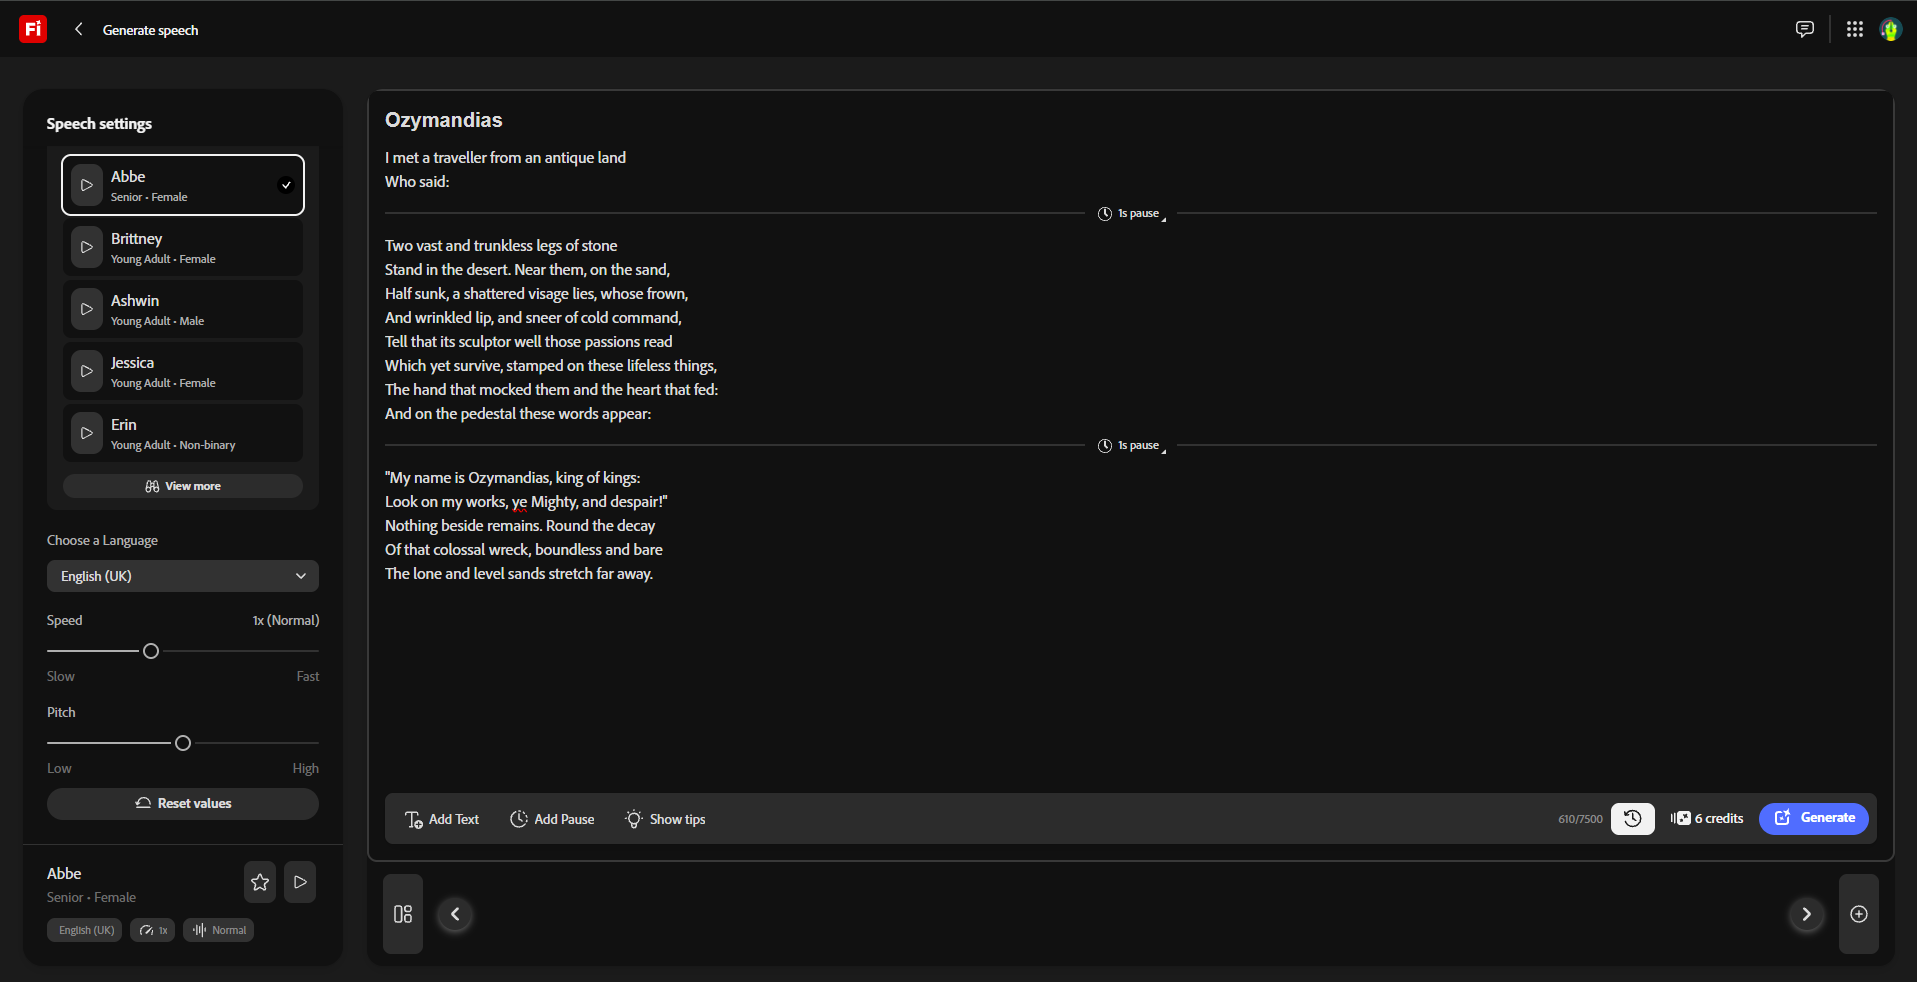Preview Erin voice sample
1917x982 pixels.
[87, 433]
